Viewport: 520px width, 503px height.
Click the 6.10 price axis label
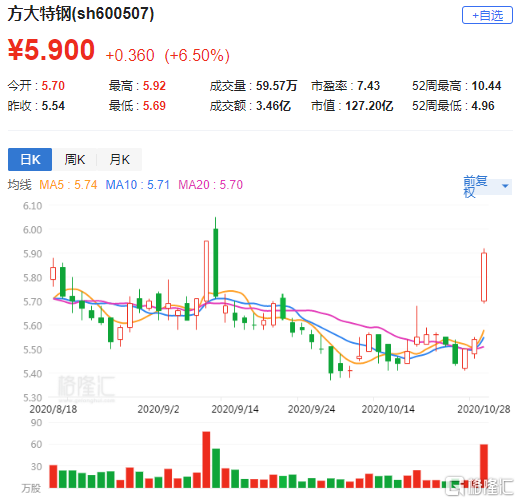tap(32, 206)
